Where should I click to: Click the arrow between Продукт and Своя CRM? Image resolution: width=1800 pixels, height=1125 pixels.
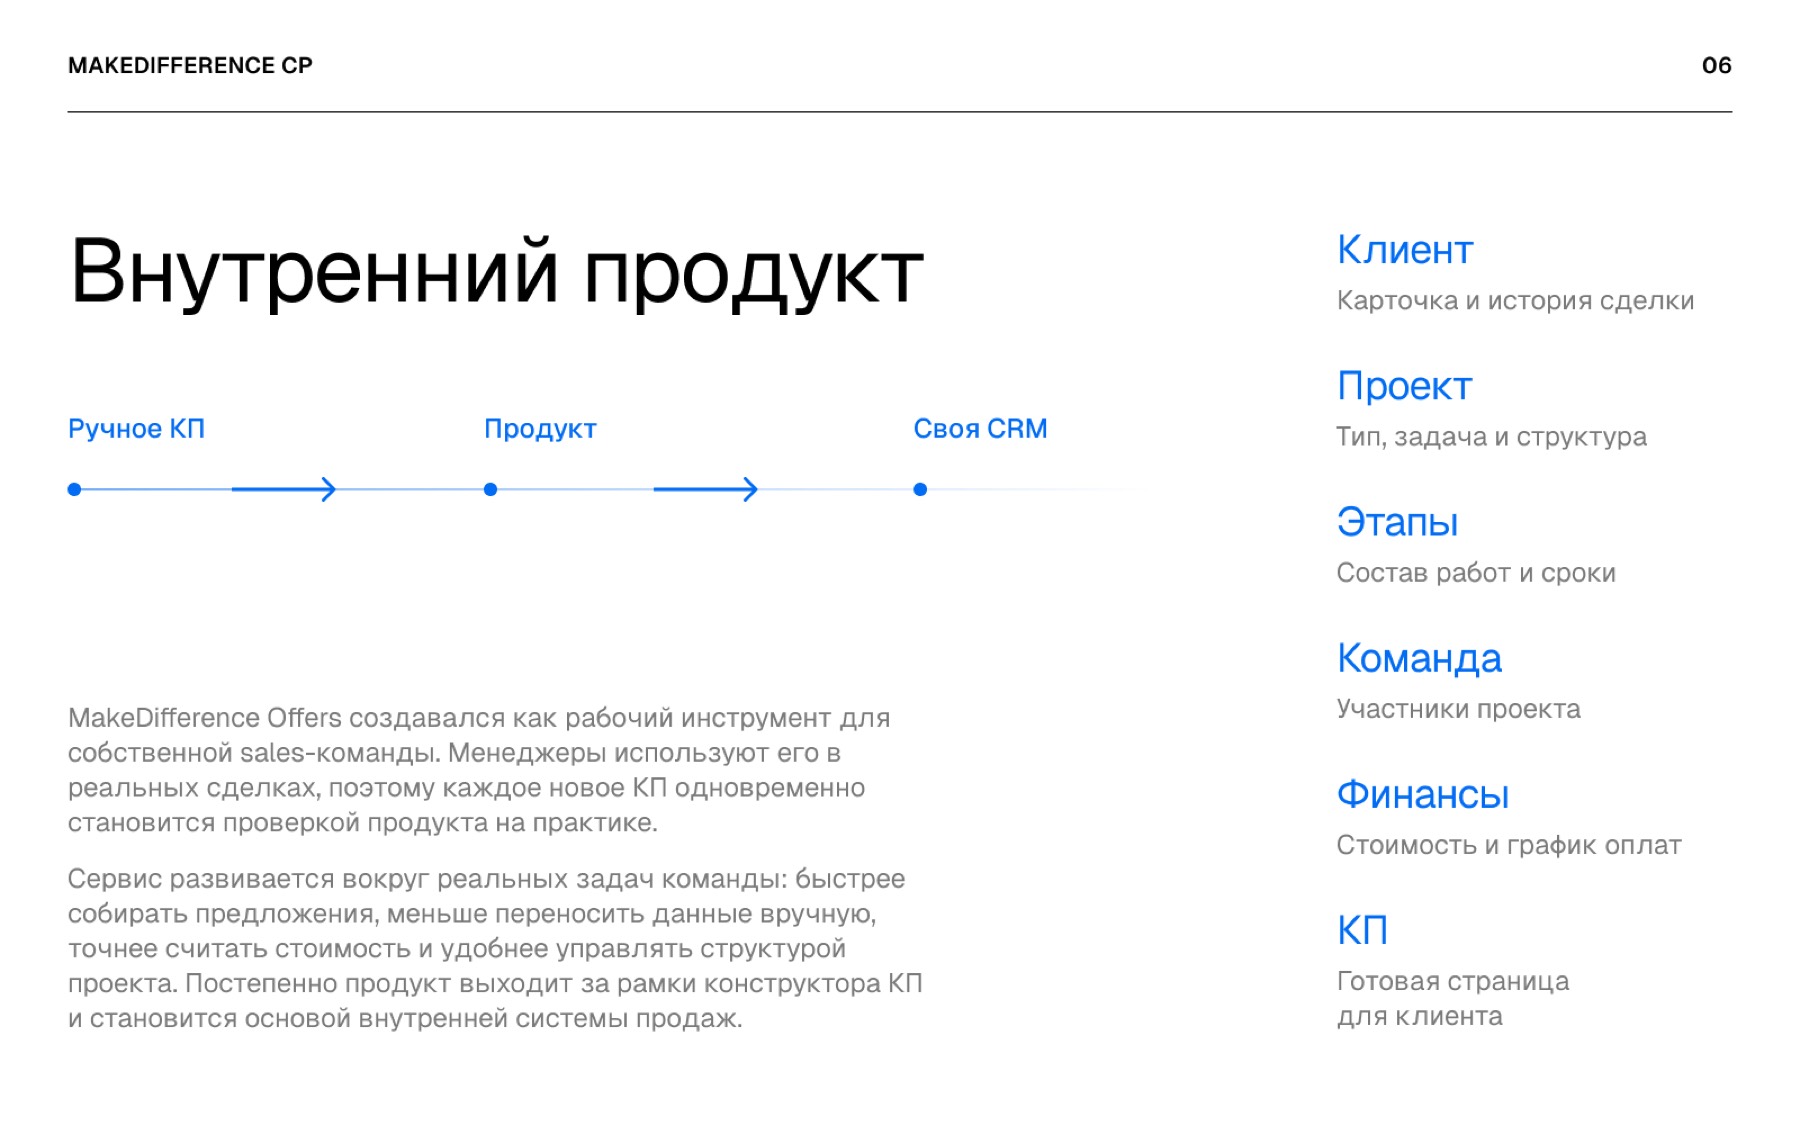tap(706, 489)
